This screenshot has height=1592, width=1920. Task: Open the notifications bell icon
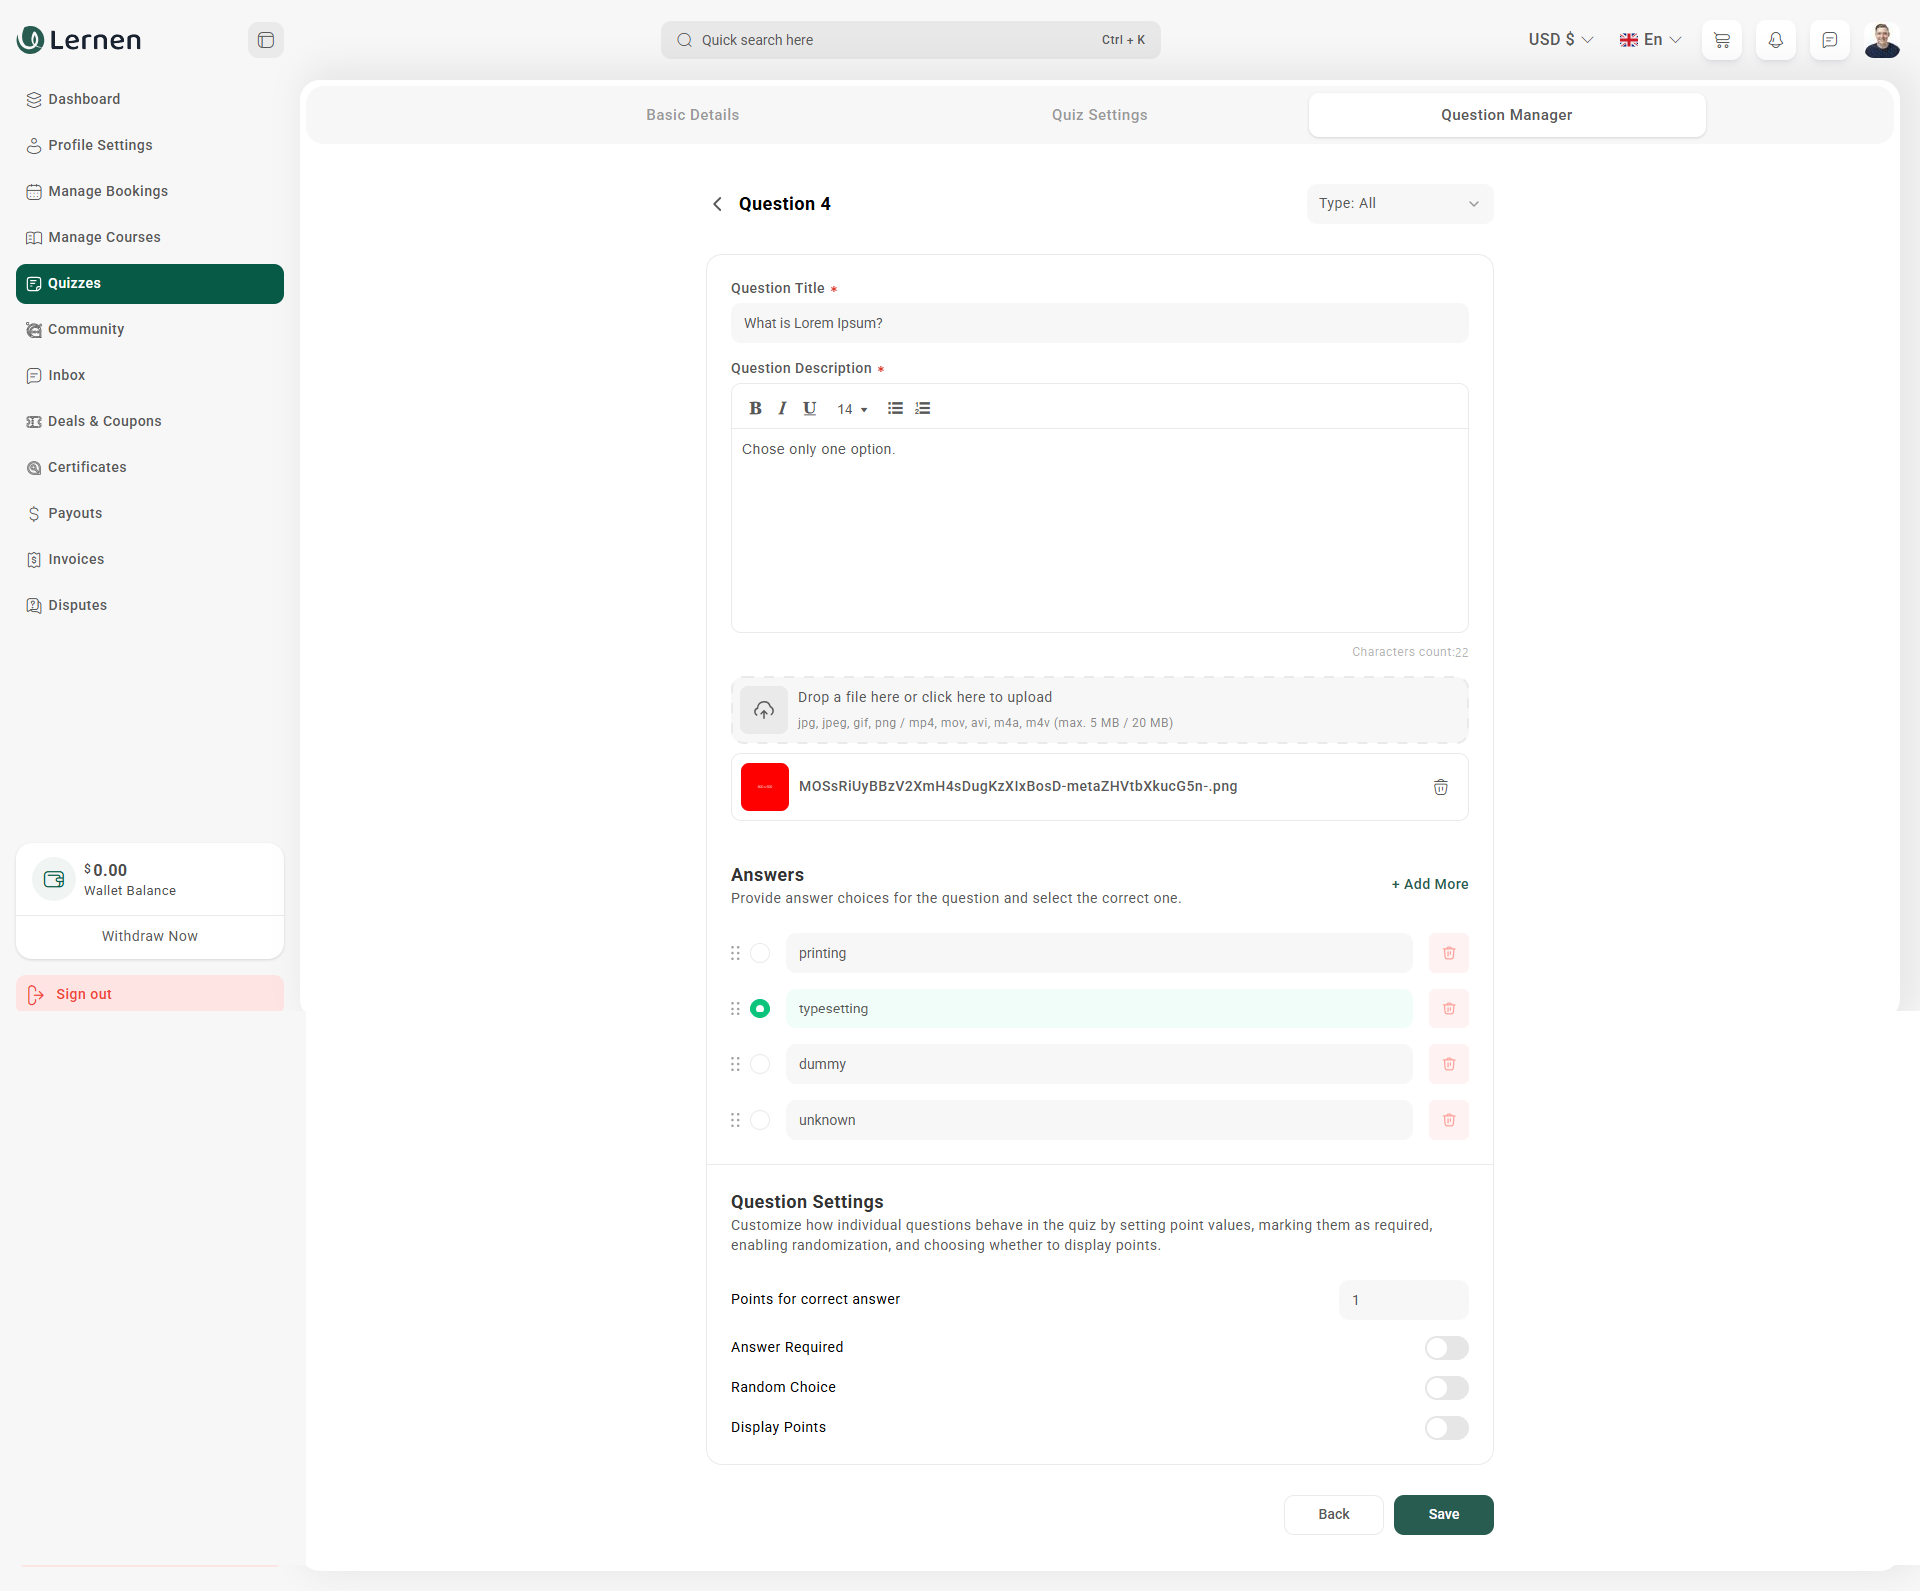(1776, 40)
